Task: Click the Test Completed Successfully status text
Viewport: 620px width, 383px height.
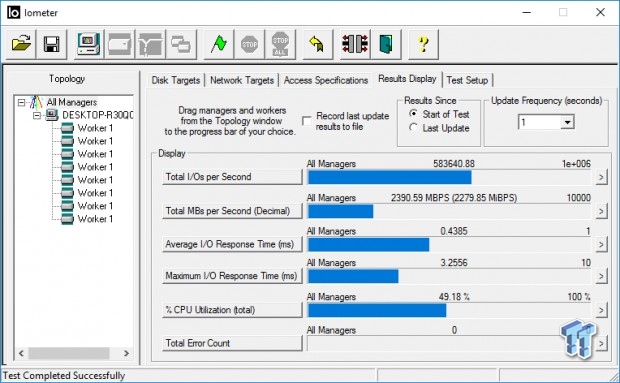Action: (x=64, y=375)
